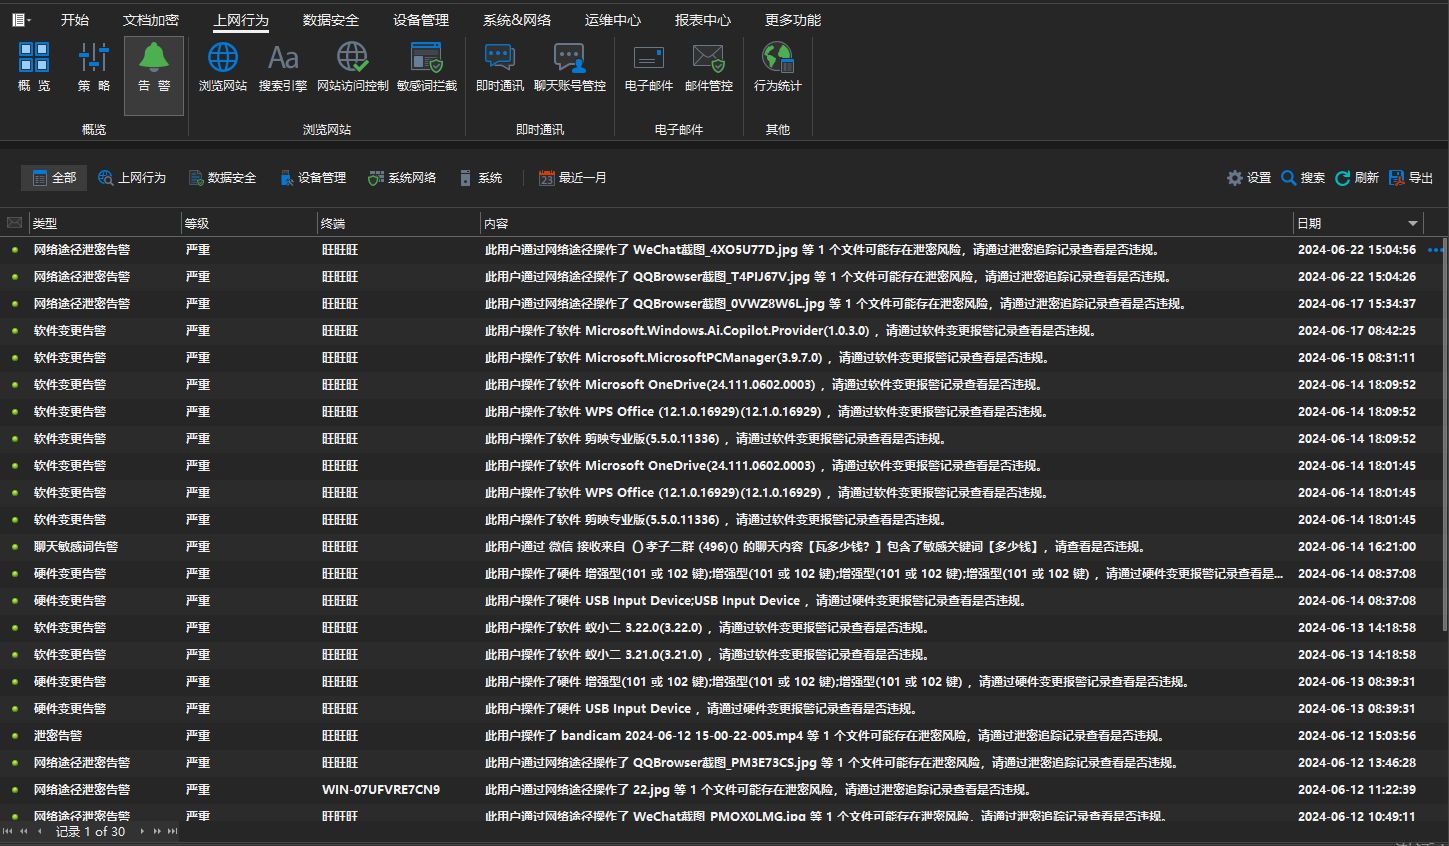The height and width of the screenshot is (846, 1449).
Task: Filter alerts by 系统
Action: point(480,178)
